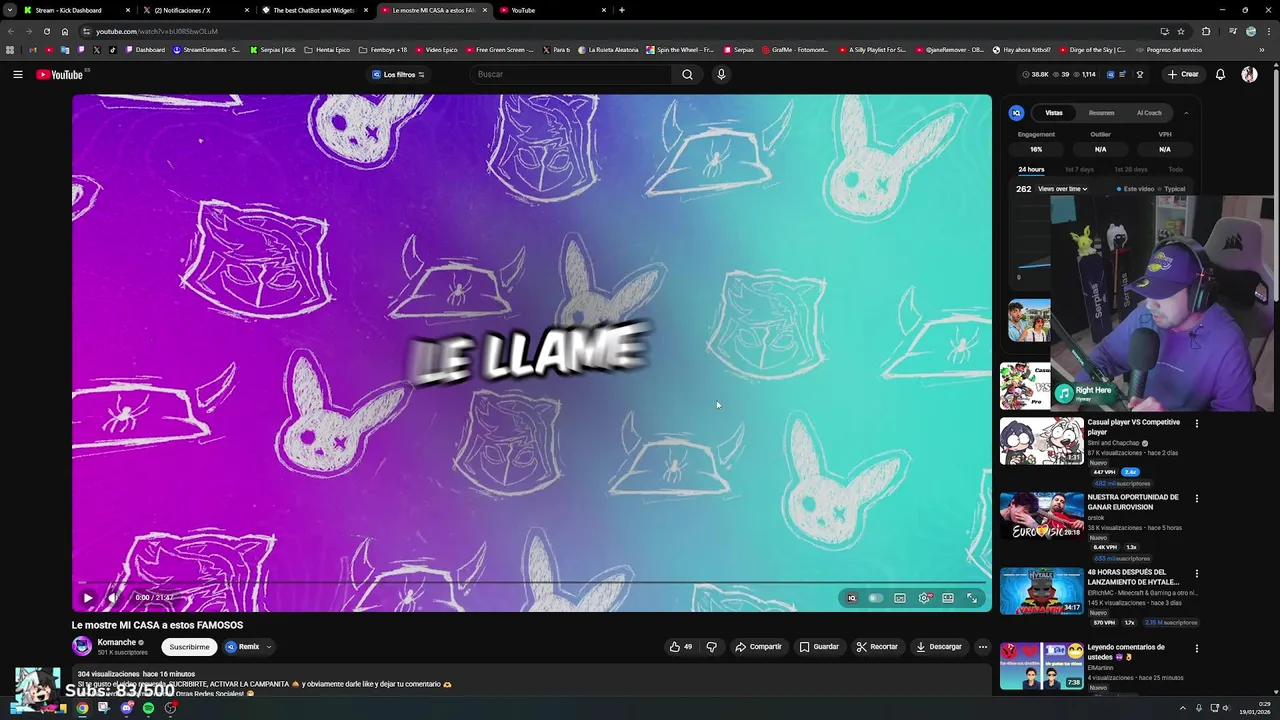Open the browser extensions puzzle icon
The width and height of the screenshot is (1280, 720).
(1206, 31)
